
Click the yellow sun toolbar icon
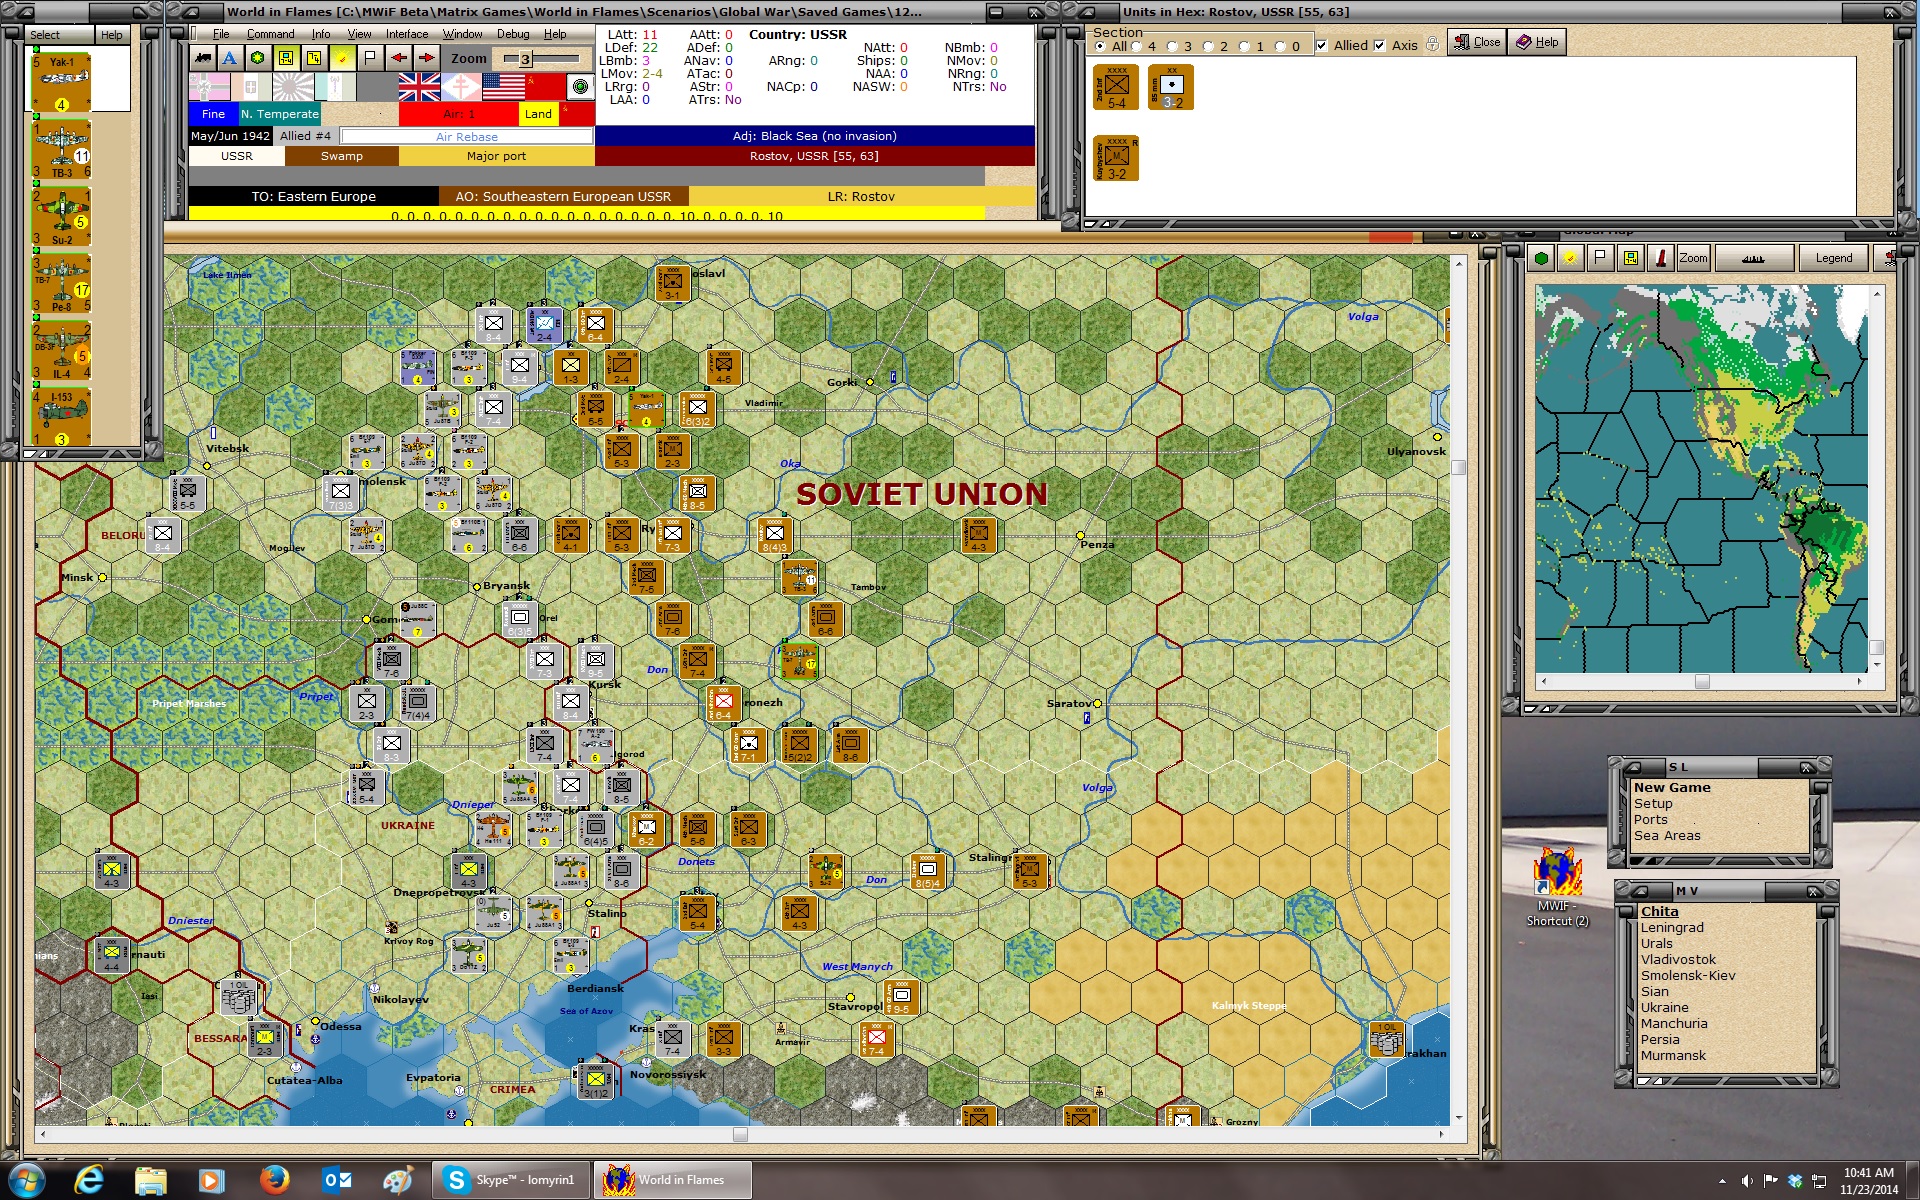click(342, 58)
